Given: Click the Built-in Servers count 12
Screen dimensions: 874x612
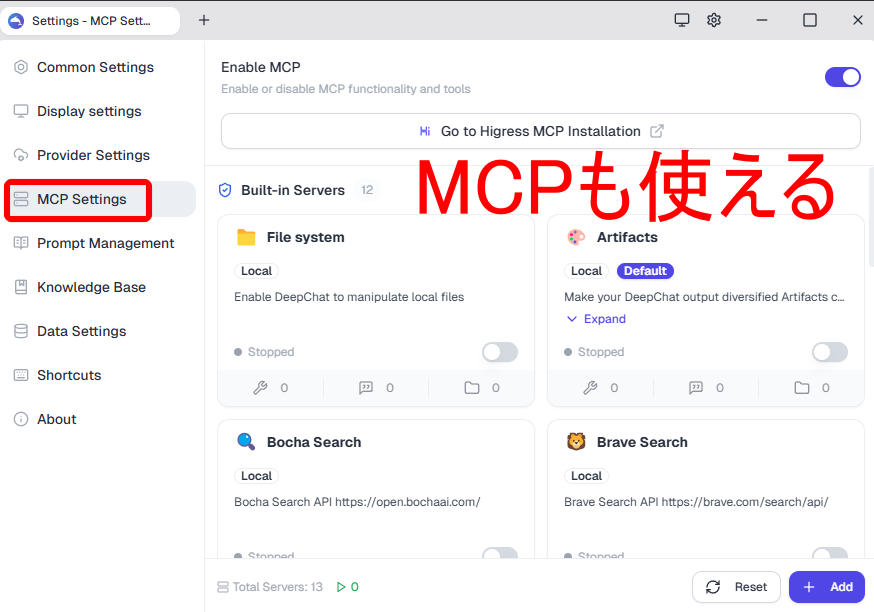Looking at the screenshot, I should pos(367,190).
